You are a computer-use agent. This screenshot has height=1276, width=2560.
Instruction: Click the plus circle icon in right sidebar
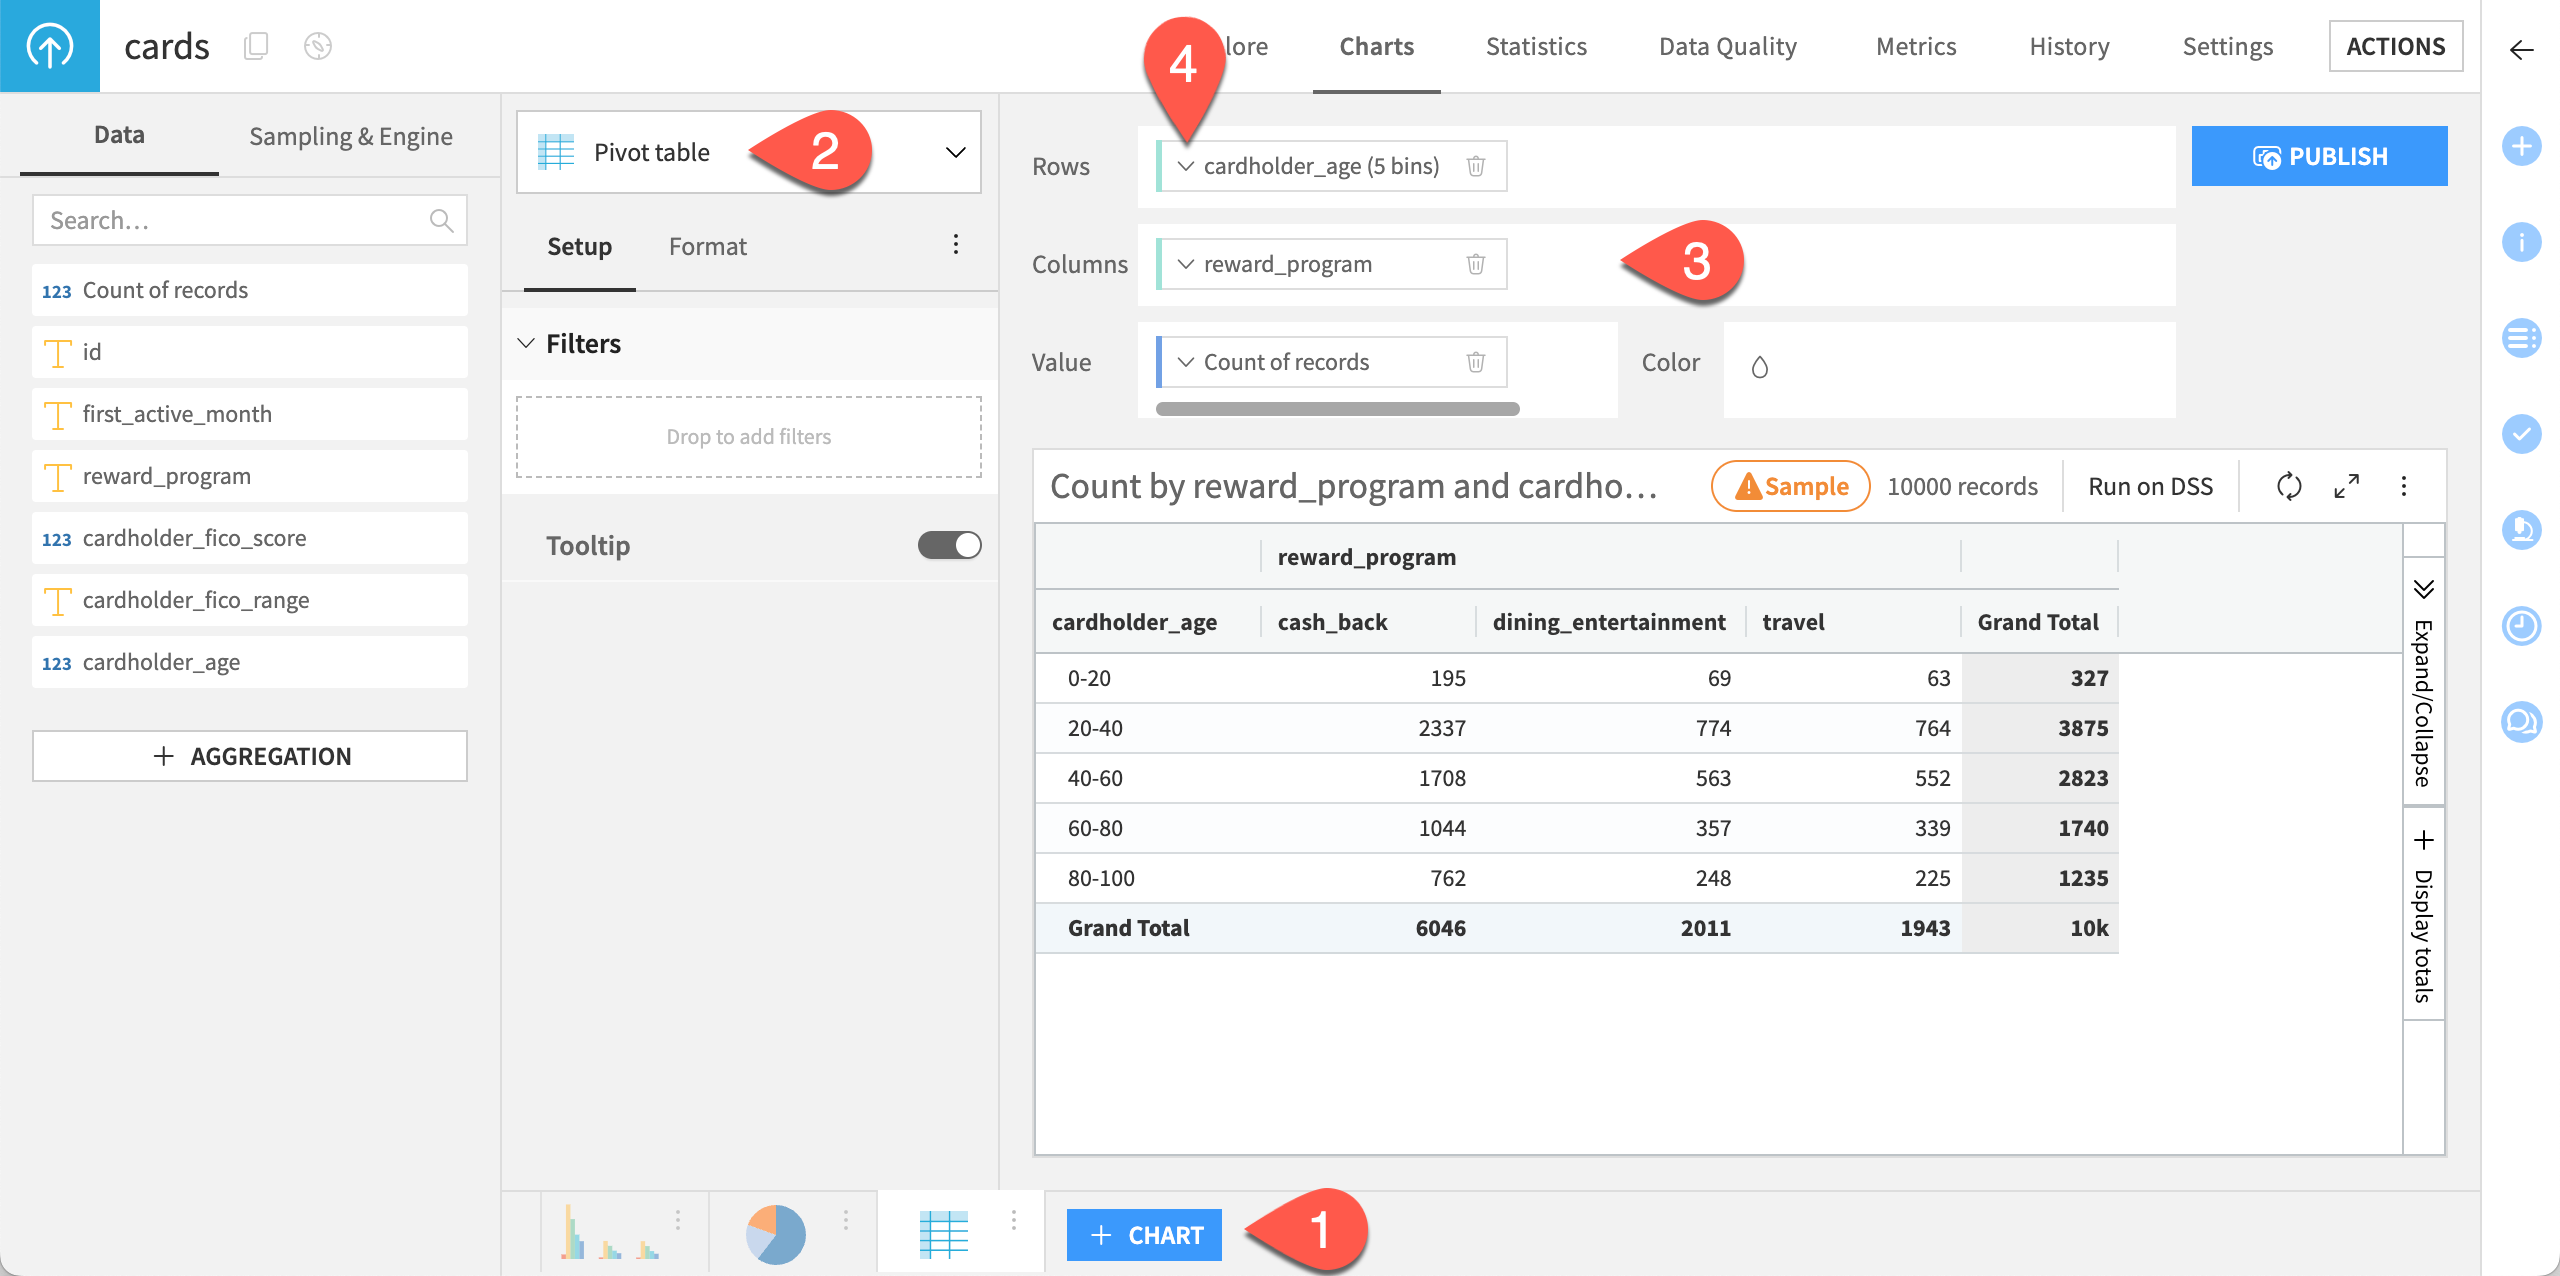click(x=2522, y=146)
